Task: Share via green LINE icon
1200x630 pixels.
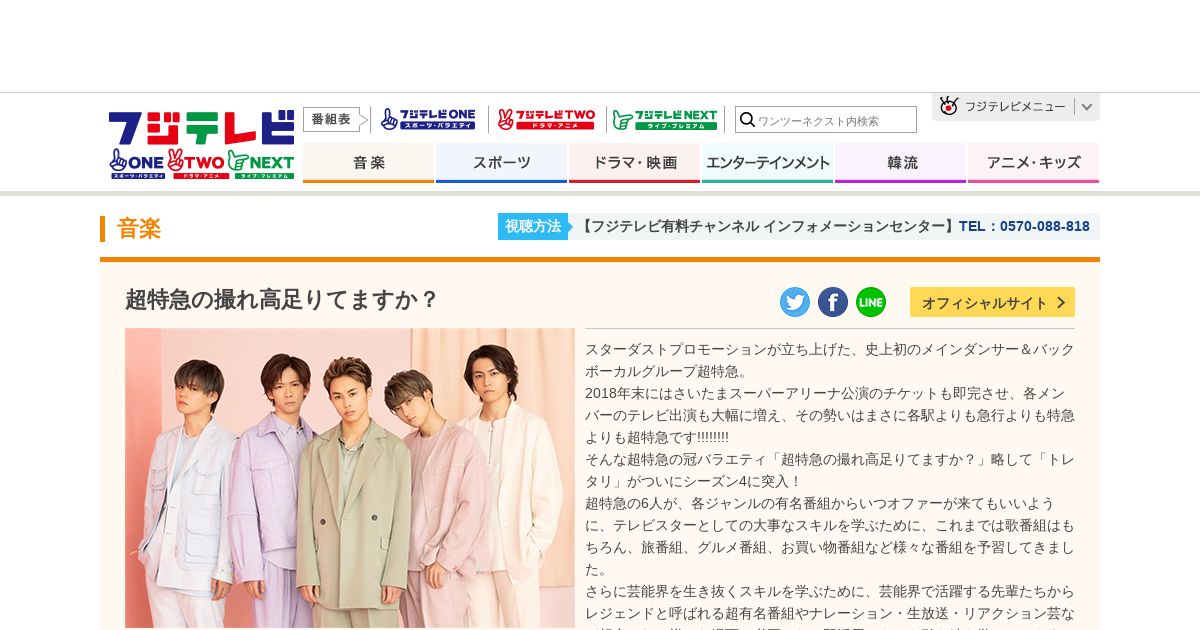Action: [x=871, y=302]
